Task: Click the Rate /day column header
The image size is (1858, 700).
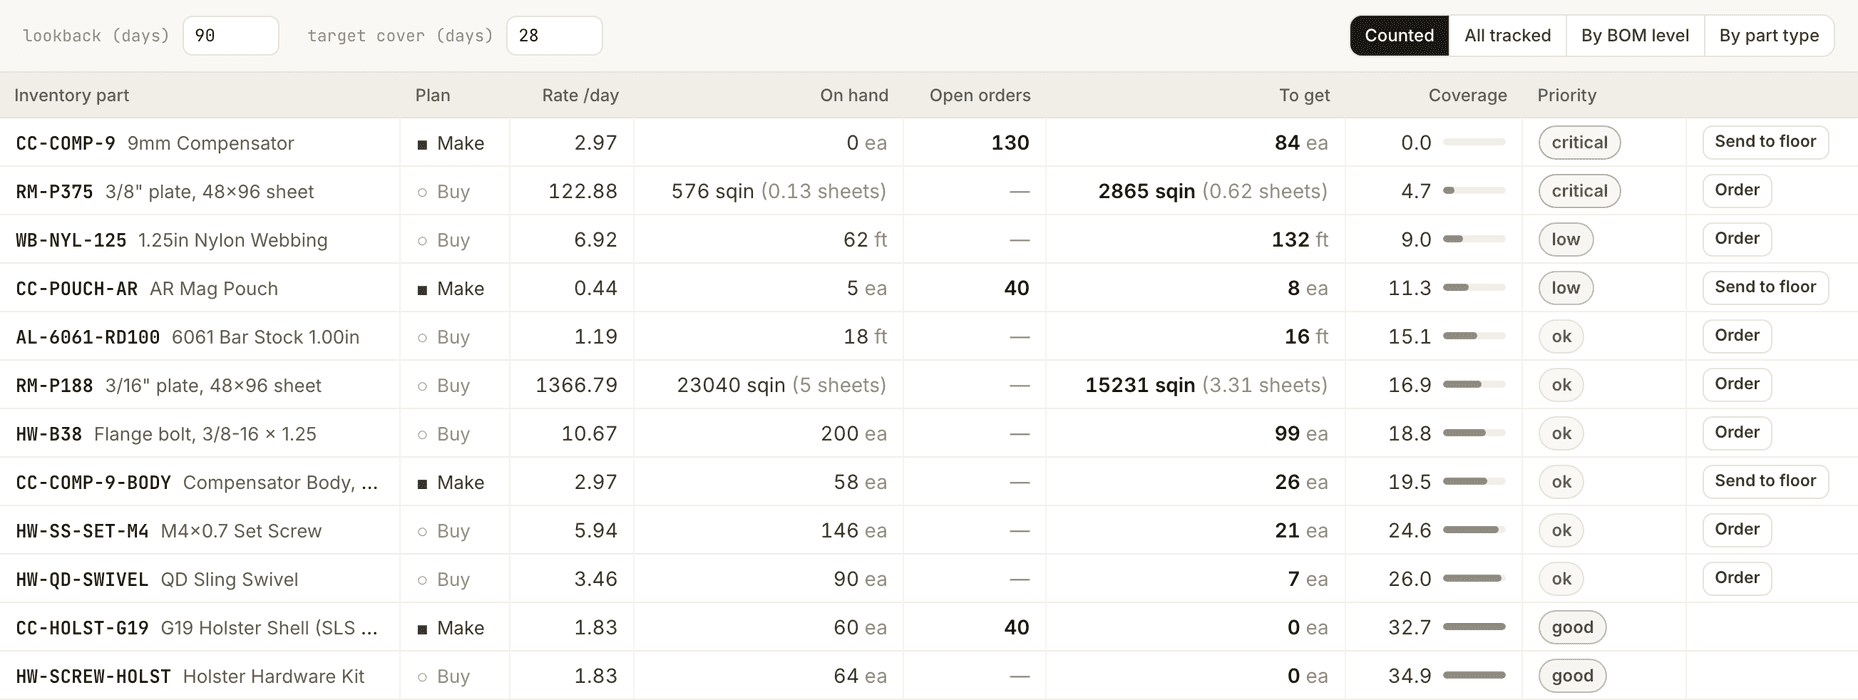Action: click(x=580, y=95)
